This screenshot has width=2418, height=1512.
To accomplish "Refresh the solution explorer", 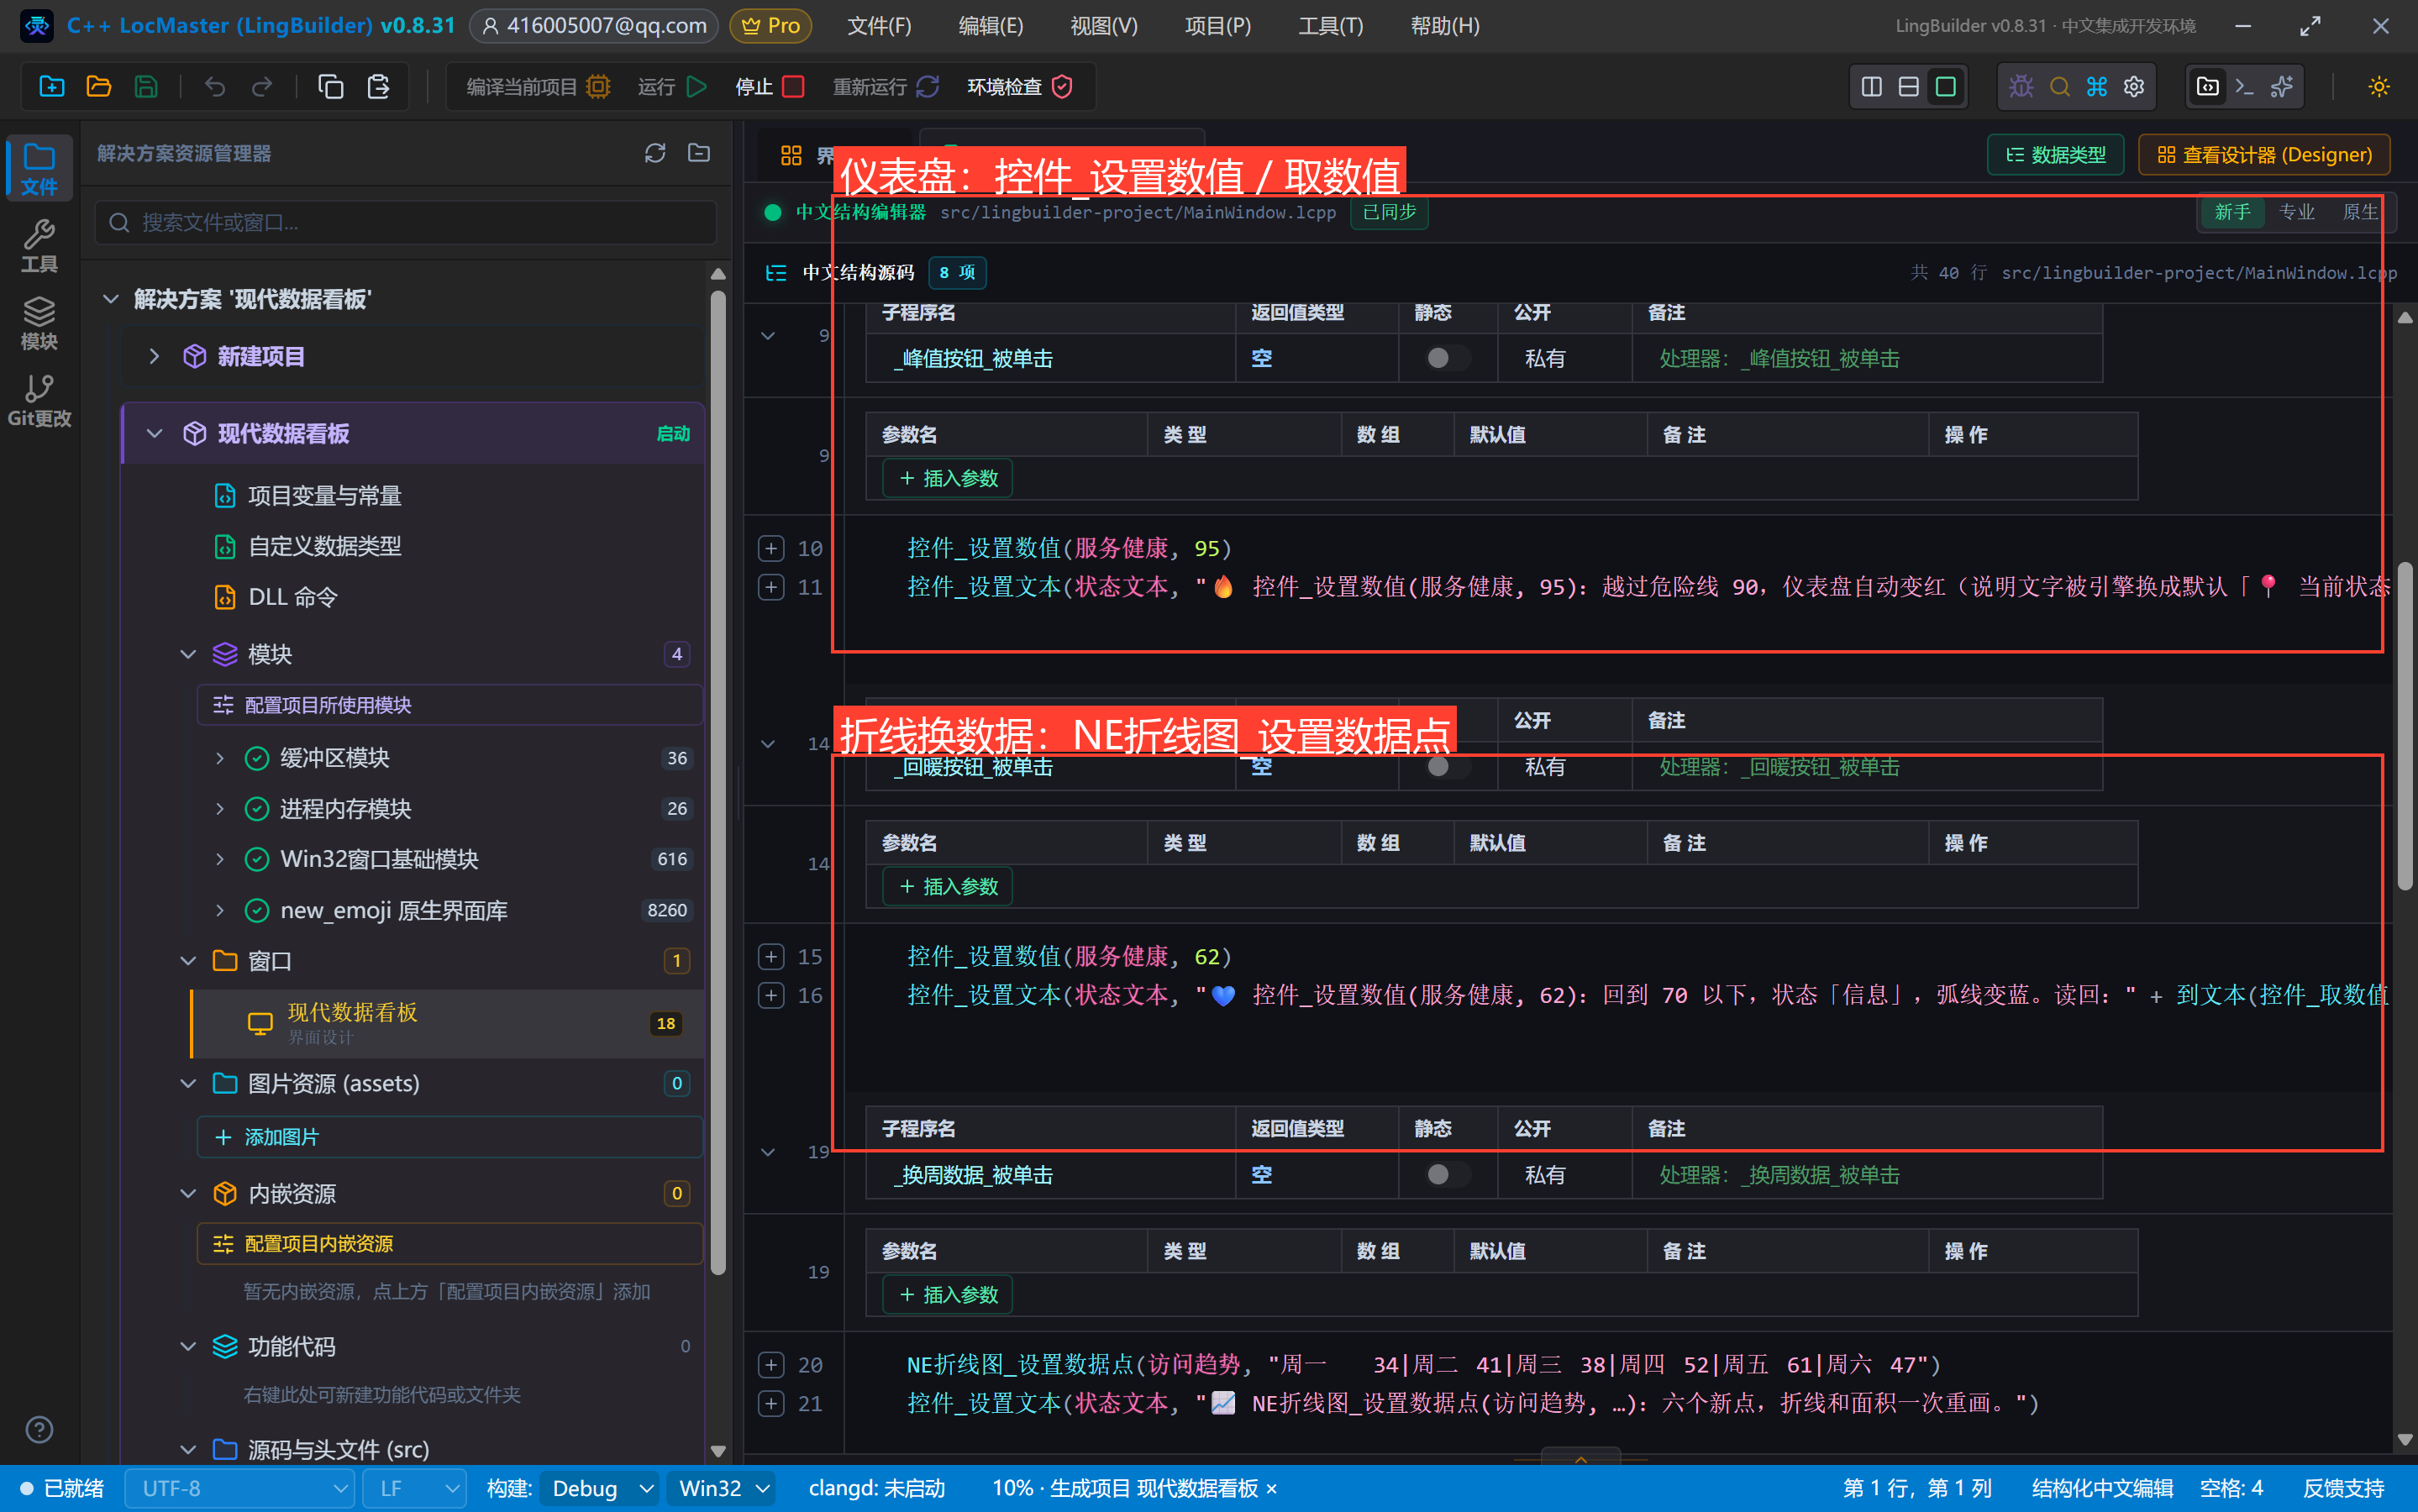I will point(655,153).
